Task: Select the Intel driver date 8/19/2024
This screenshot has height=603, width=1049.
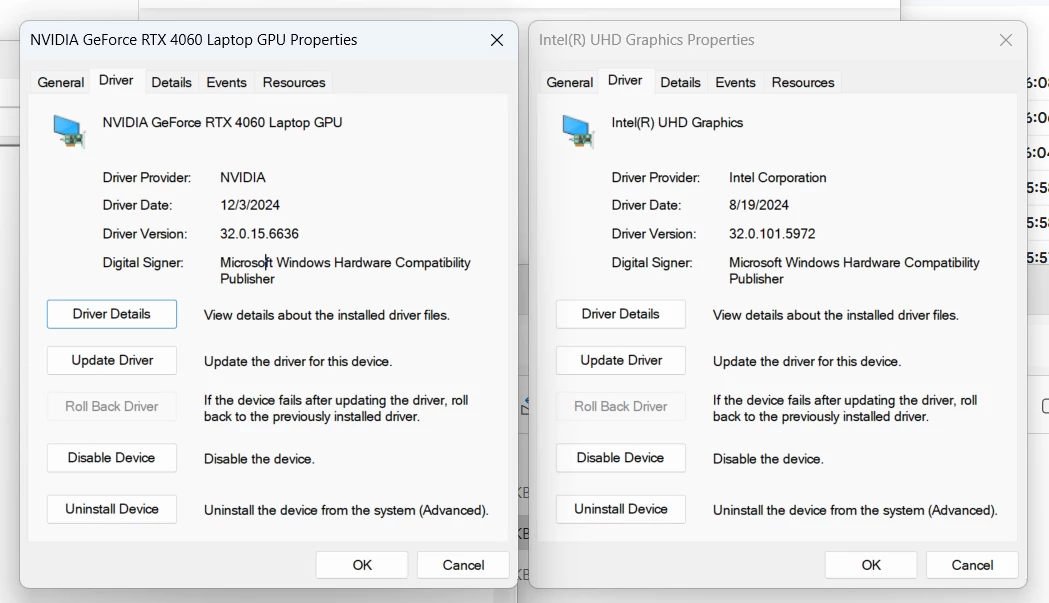Action: 759,205
